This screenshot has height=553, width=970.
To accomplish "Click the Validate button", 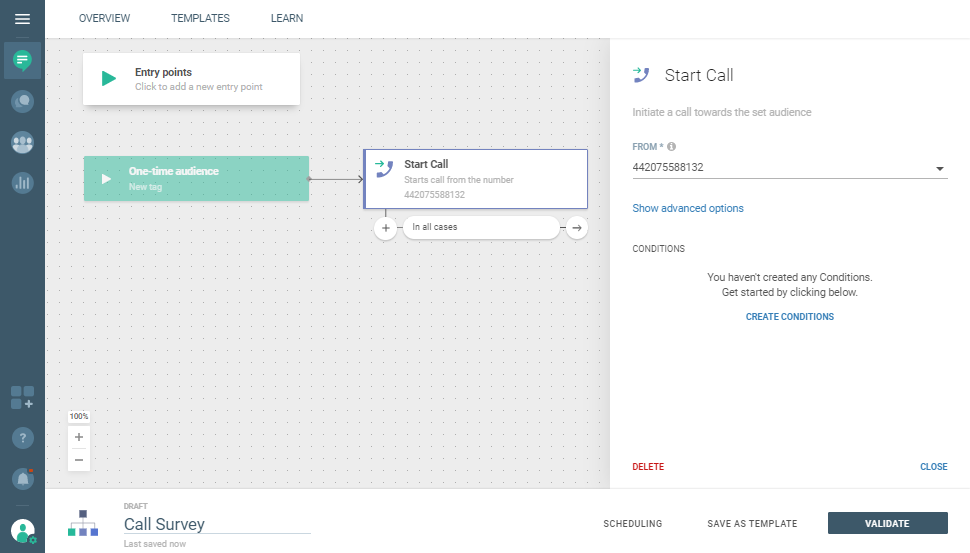I will point(887,523).
